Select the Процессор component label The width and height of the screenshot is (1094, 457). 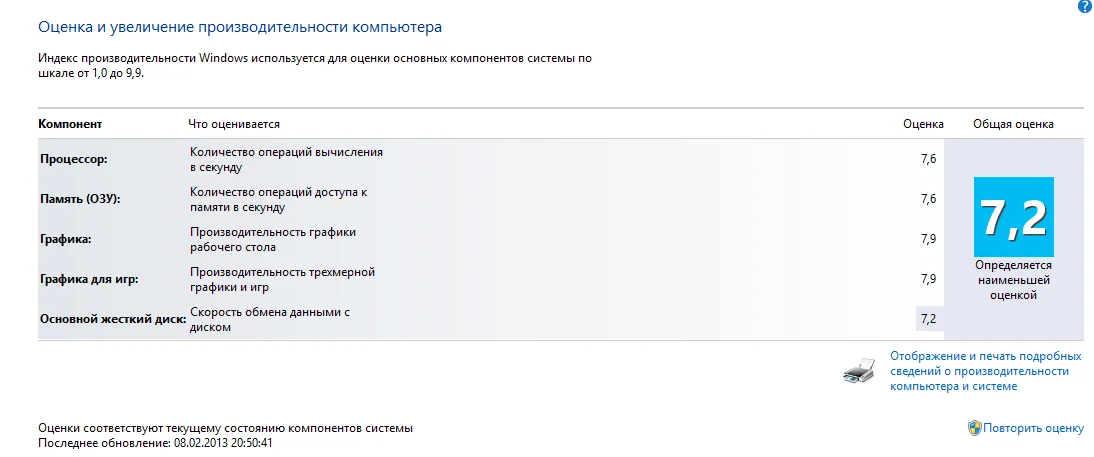tap(74, 159)
